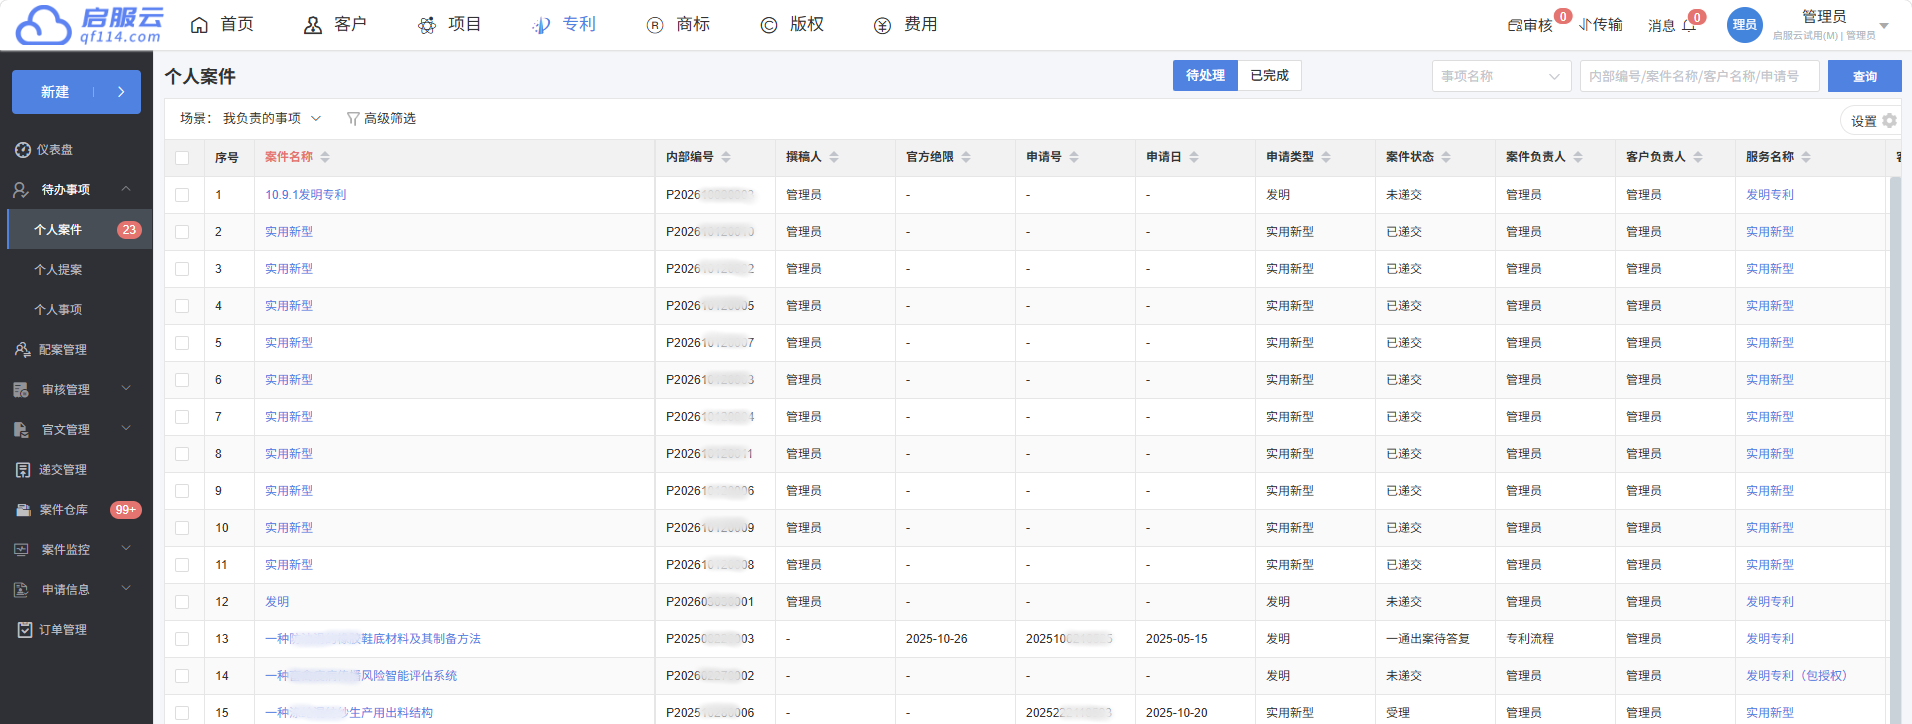1912x724 pixels.
Task: Open 审核 review notifications
Action: coord(1530,25)
